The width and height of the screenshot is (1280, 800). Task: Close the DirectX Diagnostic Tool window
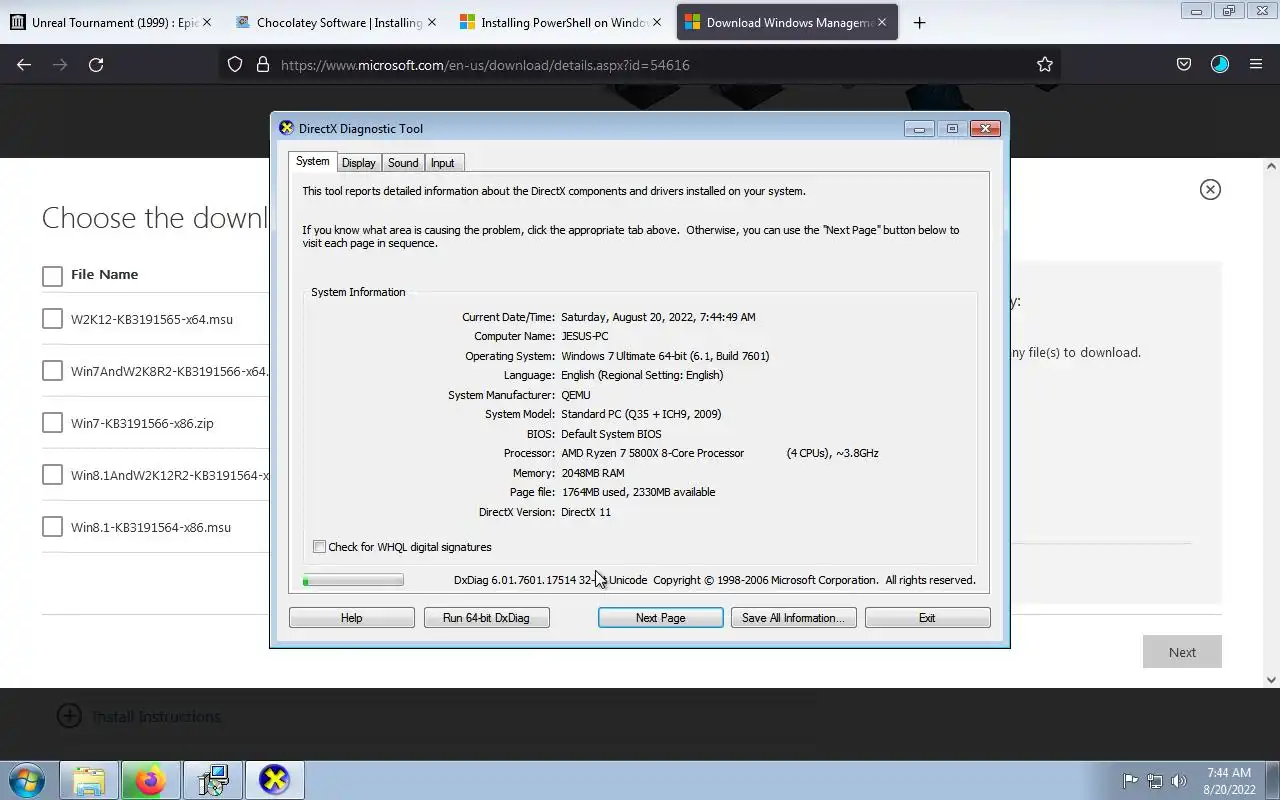click(985, 128)
